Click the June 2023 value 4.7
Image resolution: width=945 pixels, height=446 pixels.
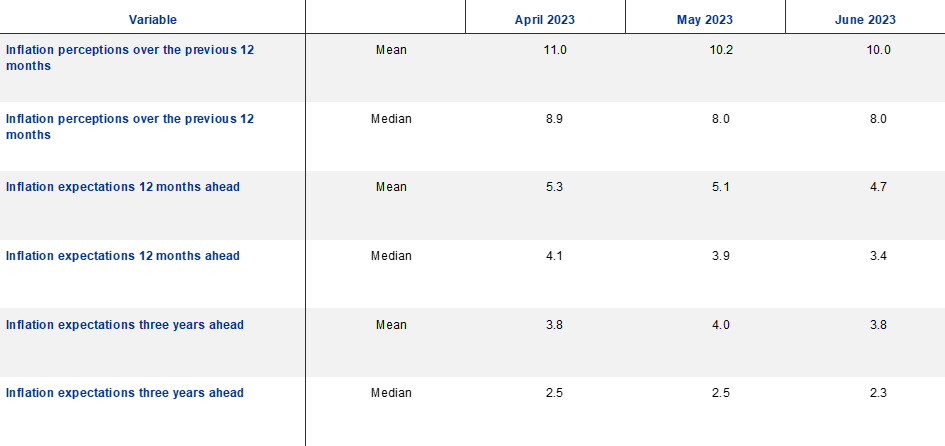879,187
